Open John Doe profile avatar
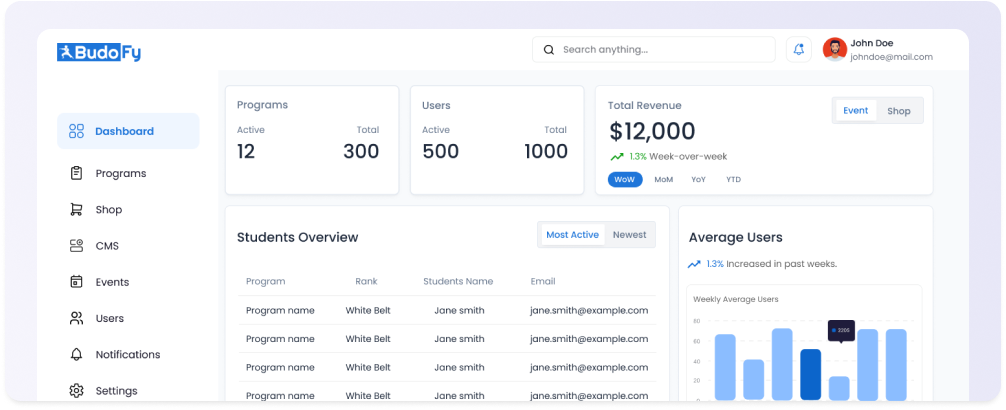 click(834, 49)
